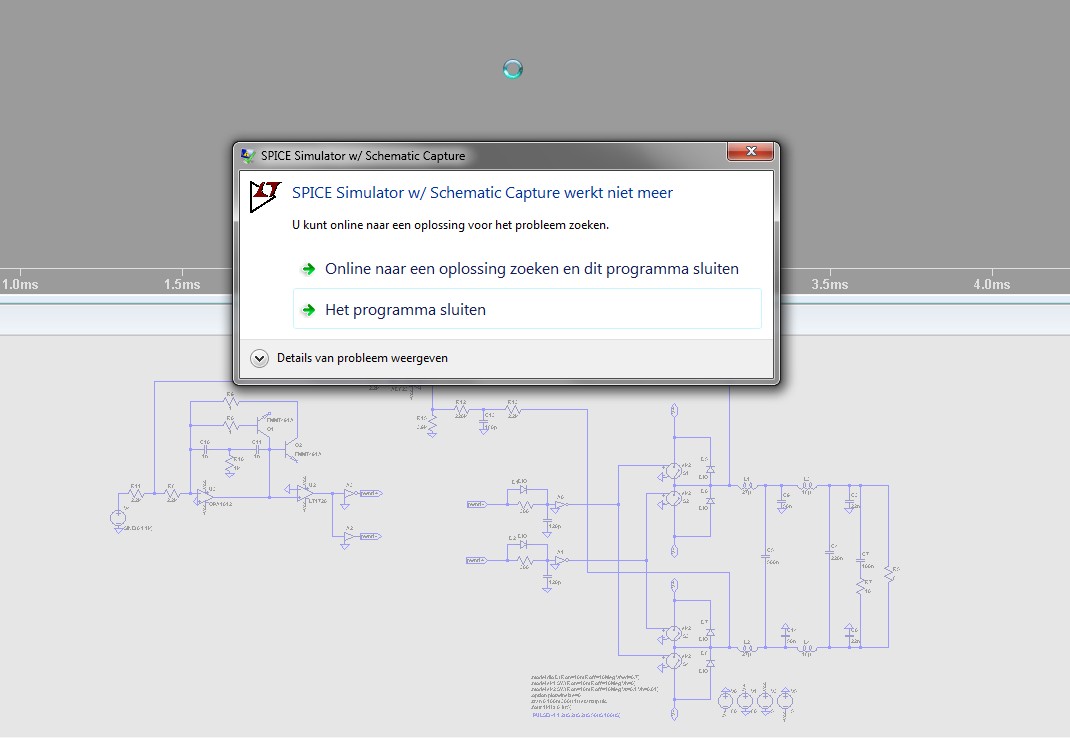Select the input voltage source at far left
Screen dimensions: 1070x739
pyautogui.click(x=118, y=518)
